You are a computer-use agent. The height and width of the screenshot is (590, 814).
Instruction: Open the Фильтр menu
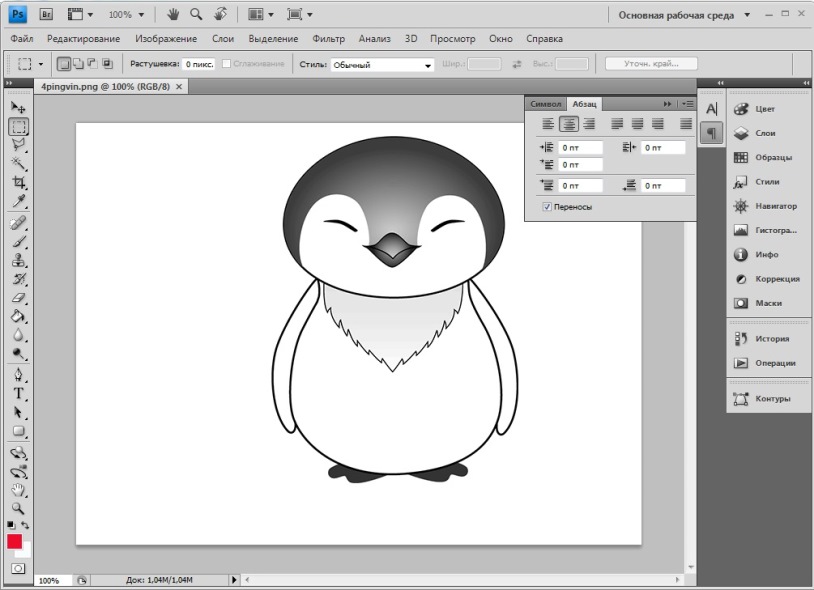click(x=328, y=39)
